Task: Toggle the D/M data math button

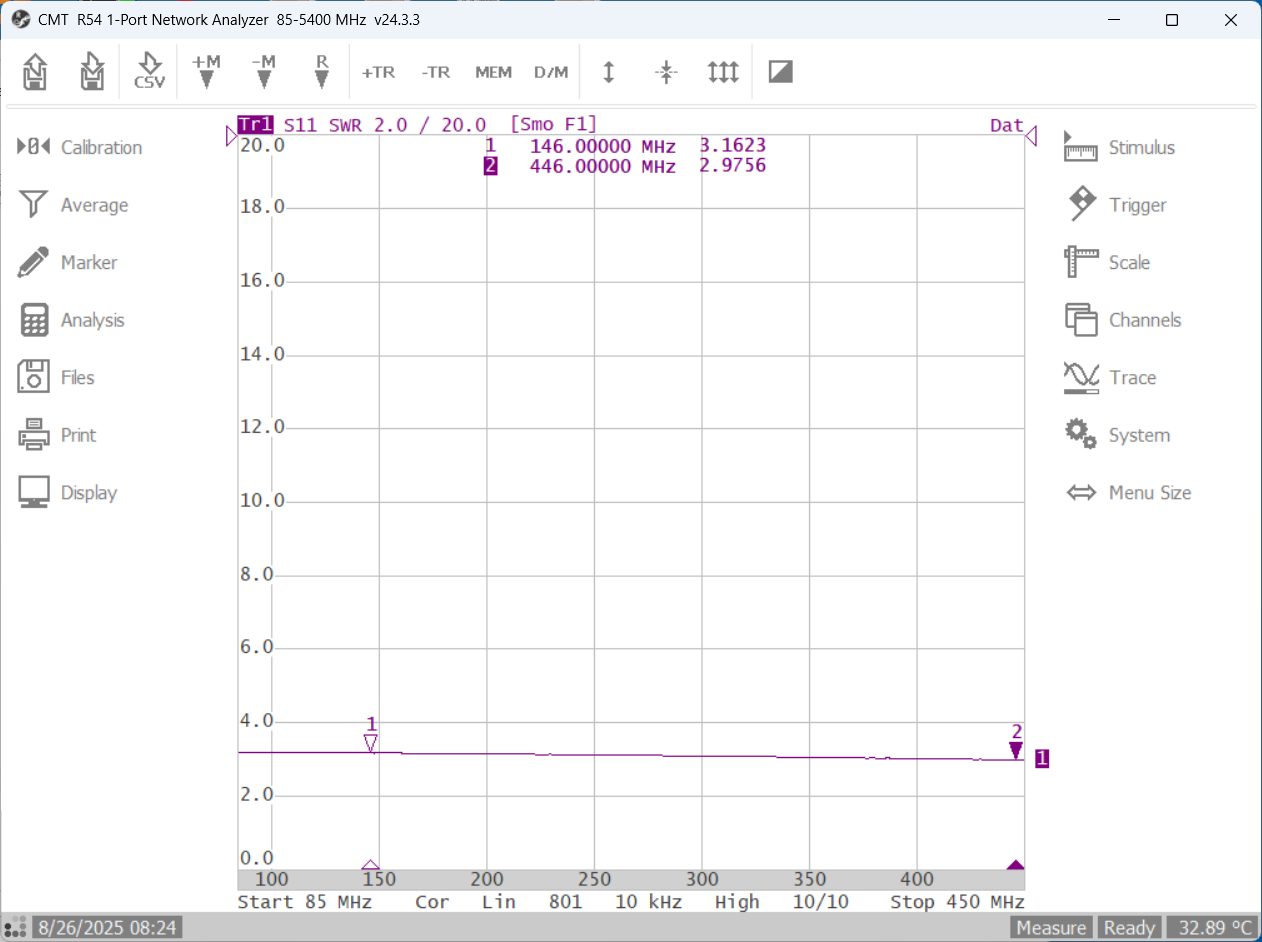Action: pos(550,72)
